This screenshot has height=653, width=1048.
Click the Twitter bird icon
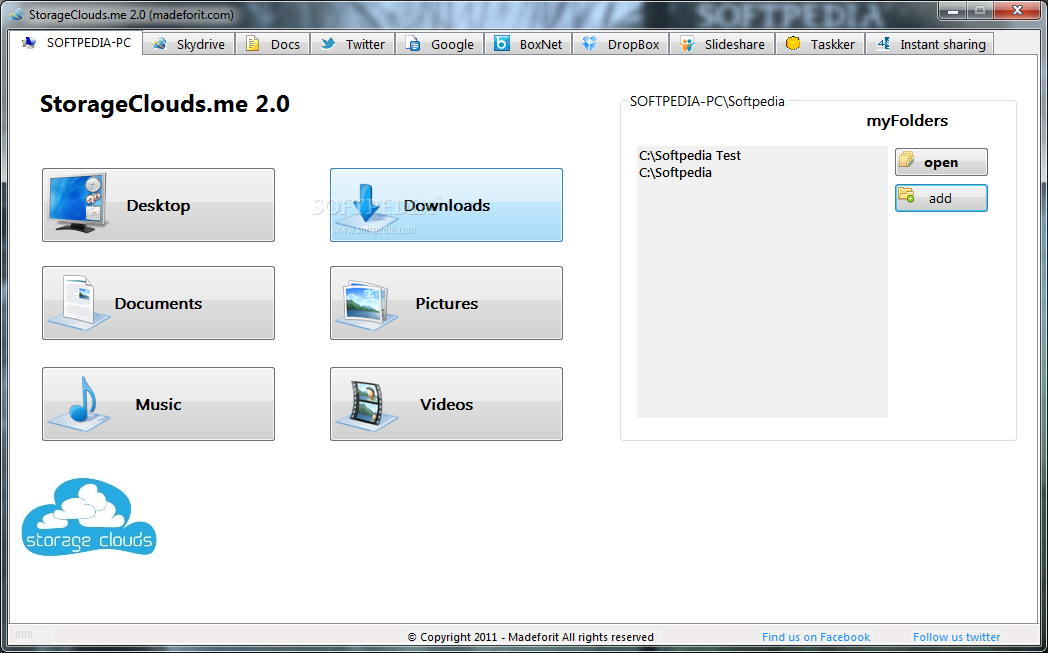(x=328, y=44)
